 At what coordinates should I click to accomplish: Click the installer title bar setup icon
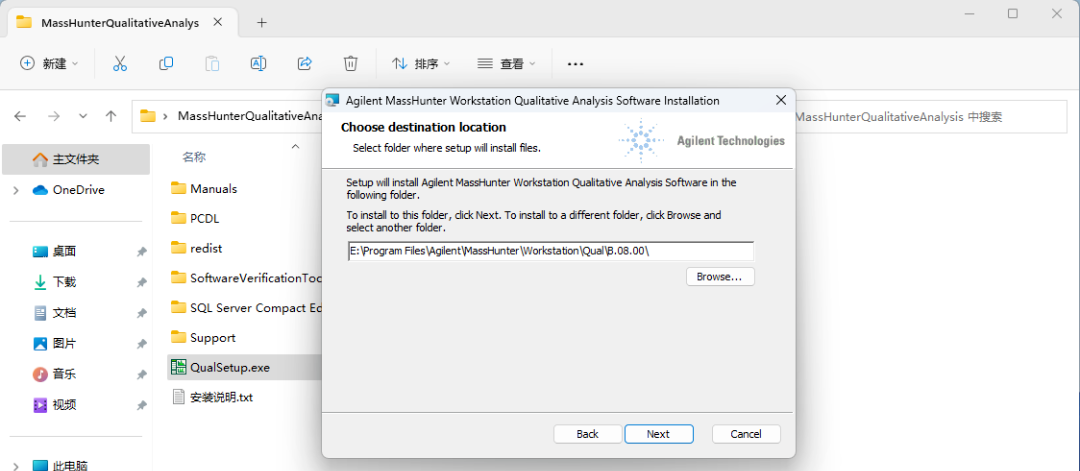click(333, 101)
